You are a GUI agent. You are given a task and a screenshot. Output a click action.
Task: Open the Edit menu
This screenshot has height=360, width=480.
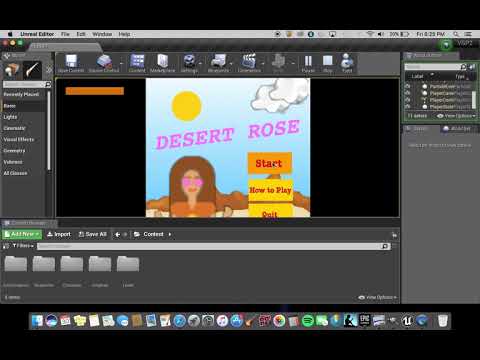pyautogui.click(x=81, y=34)
